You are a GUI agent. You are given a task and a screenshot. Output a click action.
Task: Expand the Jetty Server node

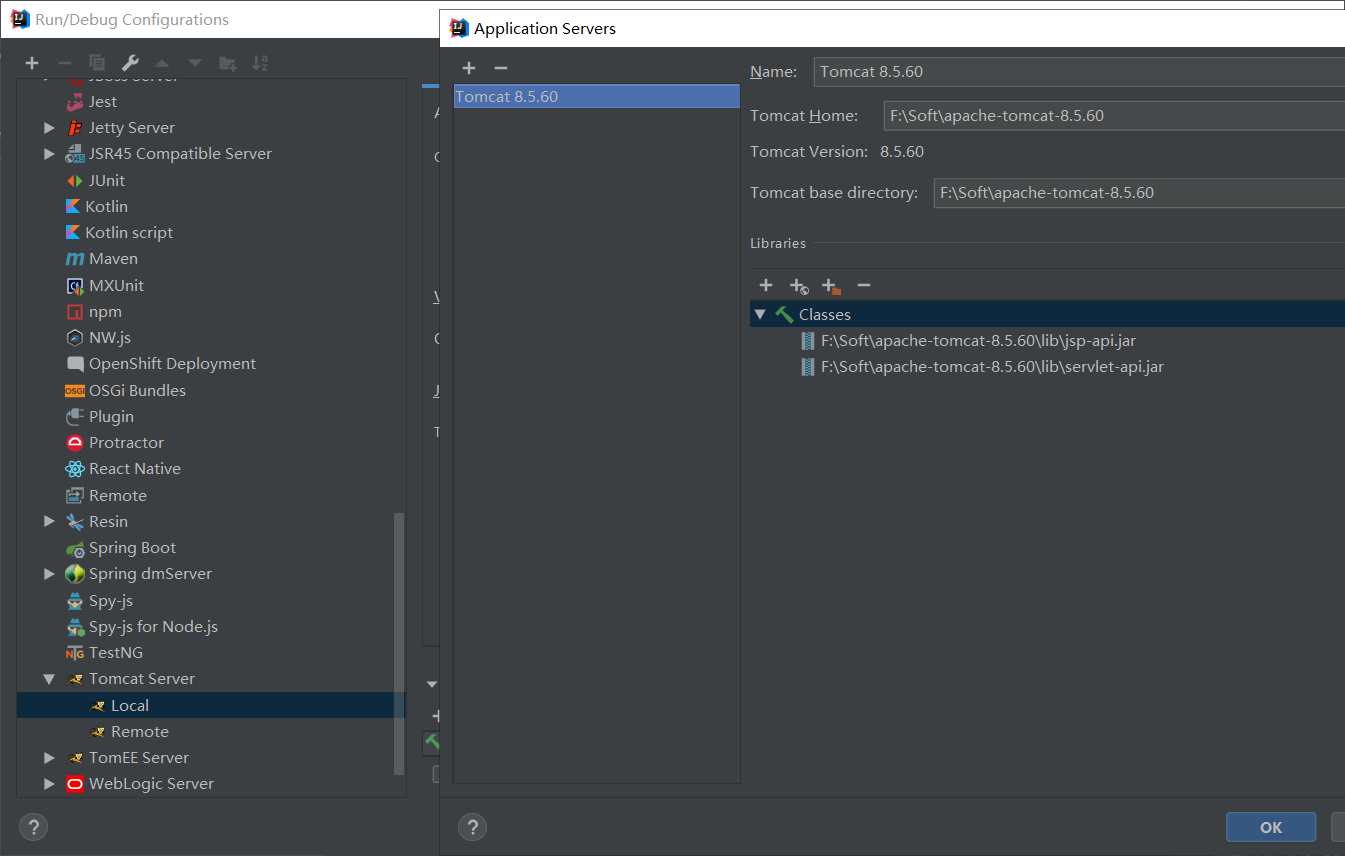pyautogui.click(x=49, y=127)
